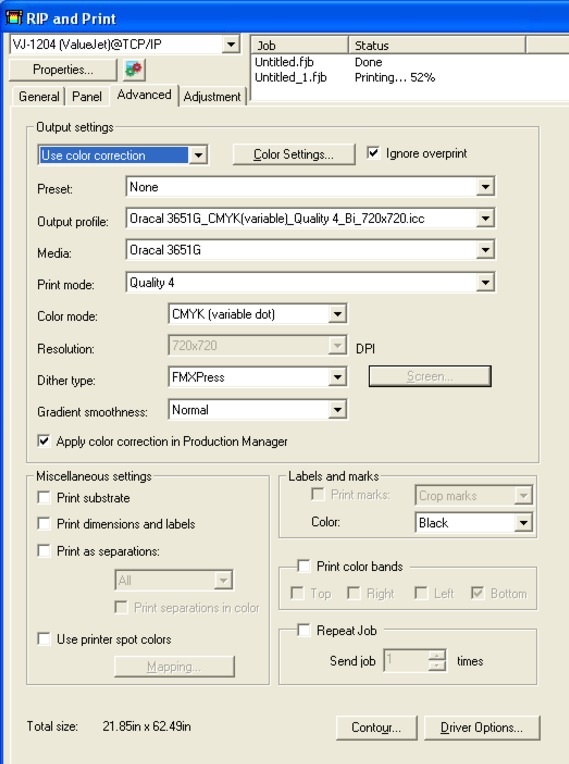
Task: Open Driver Options...
Action: (482, 727)
